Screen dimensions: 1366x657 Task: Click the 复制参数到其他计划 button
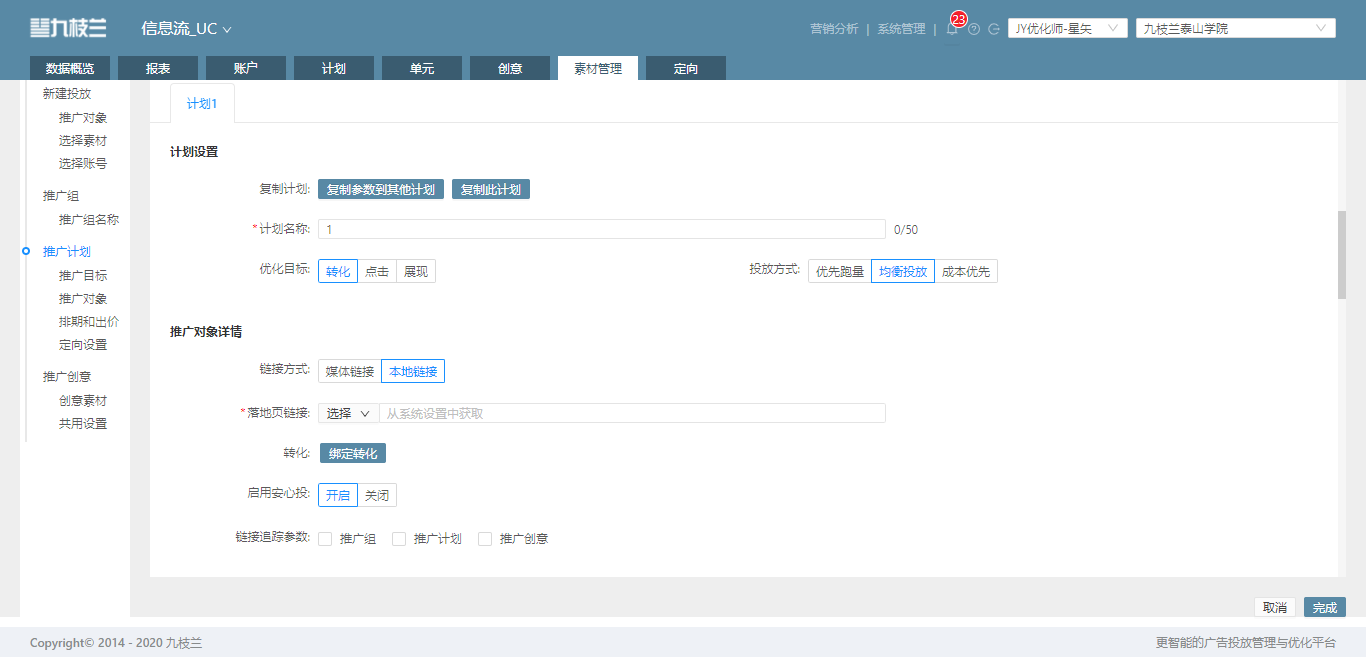(x=381, y=189)
